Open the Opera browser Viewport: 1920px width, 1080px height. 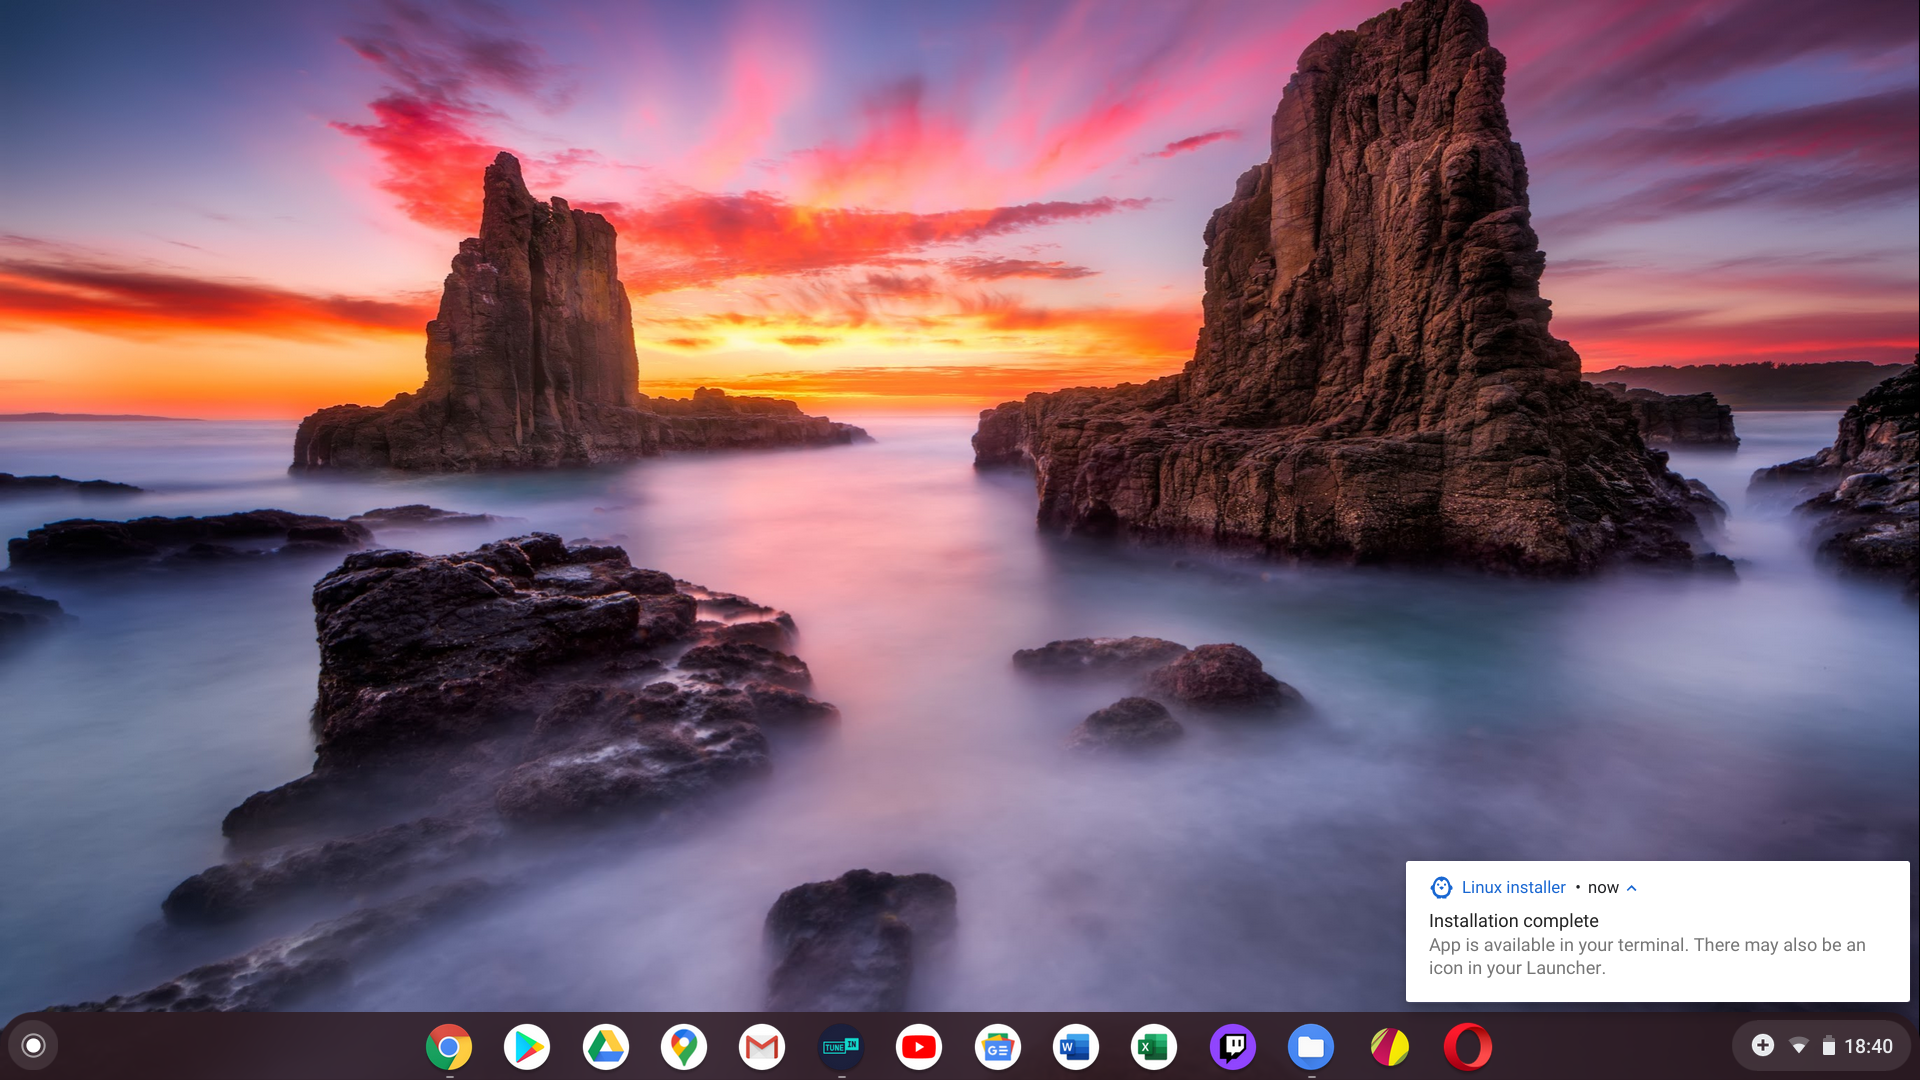(1468, 1047)
